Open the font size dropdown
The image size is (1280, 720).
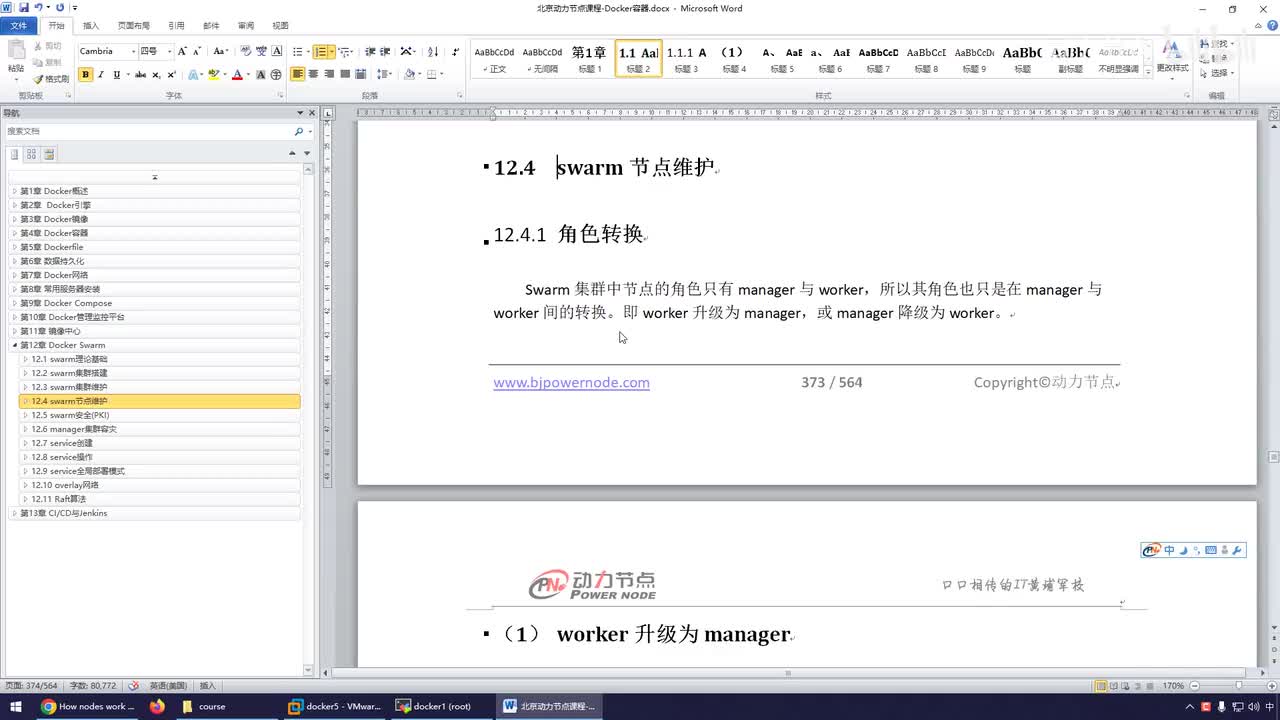[169, 51]
